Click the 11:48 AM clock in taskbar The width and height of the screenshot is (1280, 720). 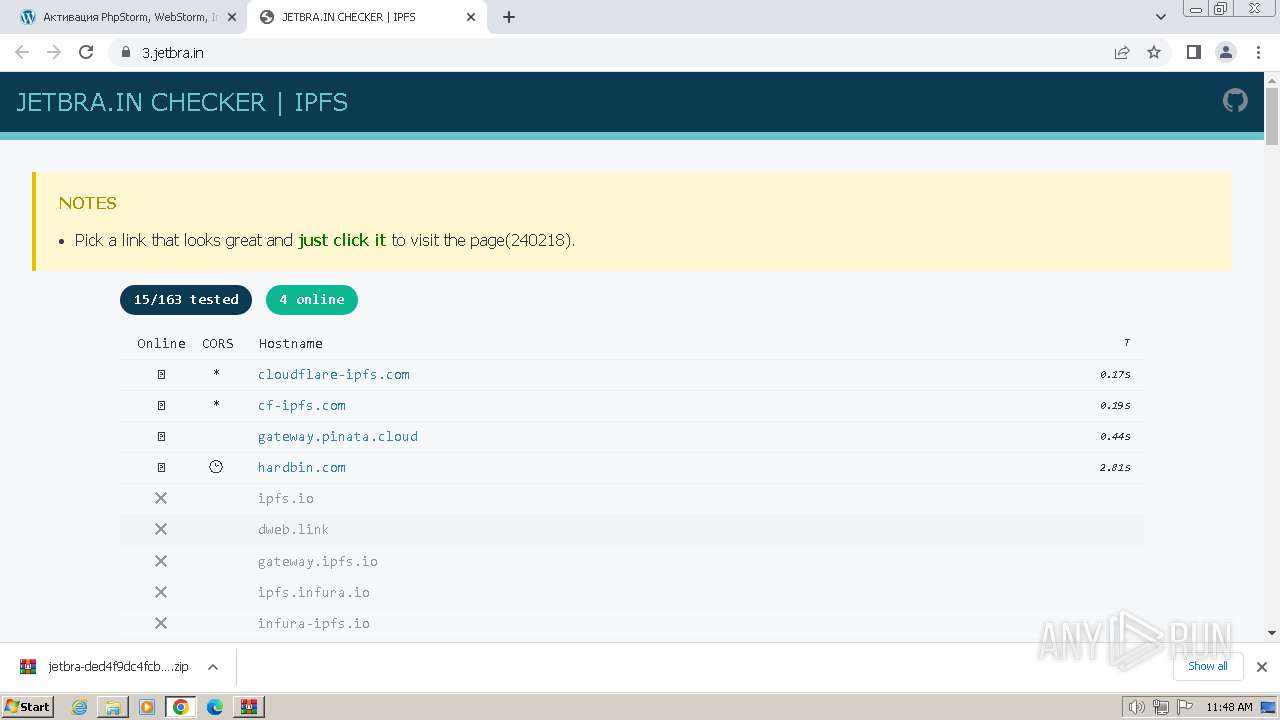tap(1229, 707)
